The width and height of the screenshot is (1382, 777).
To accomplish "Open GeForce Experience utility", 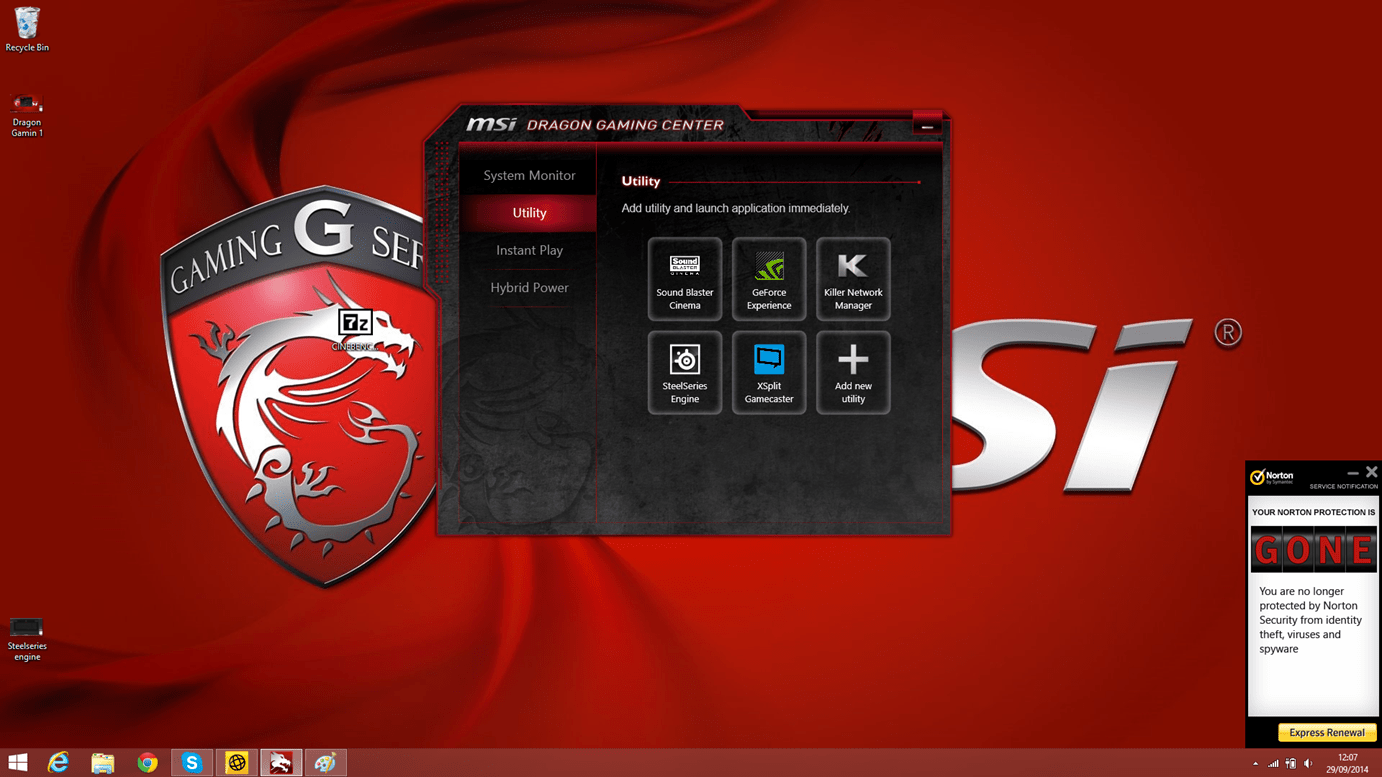I will coord(768,279).
